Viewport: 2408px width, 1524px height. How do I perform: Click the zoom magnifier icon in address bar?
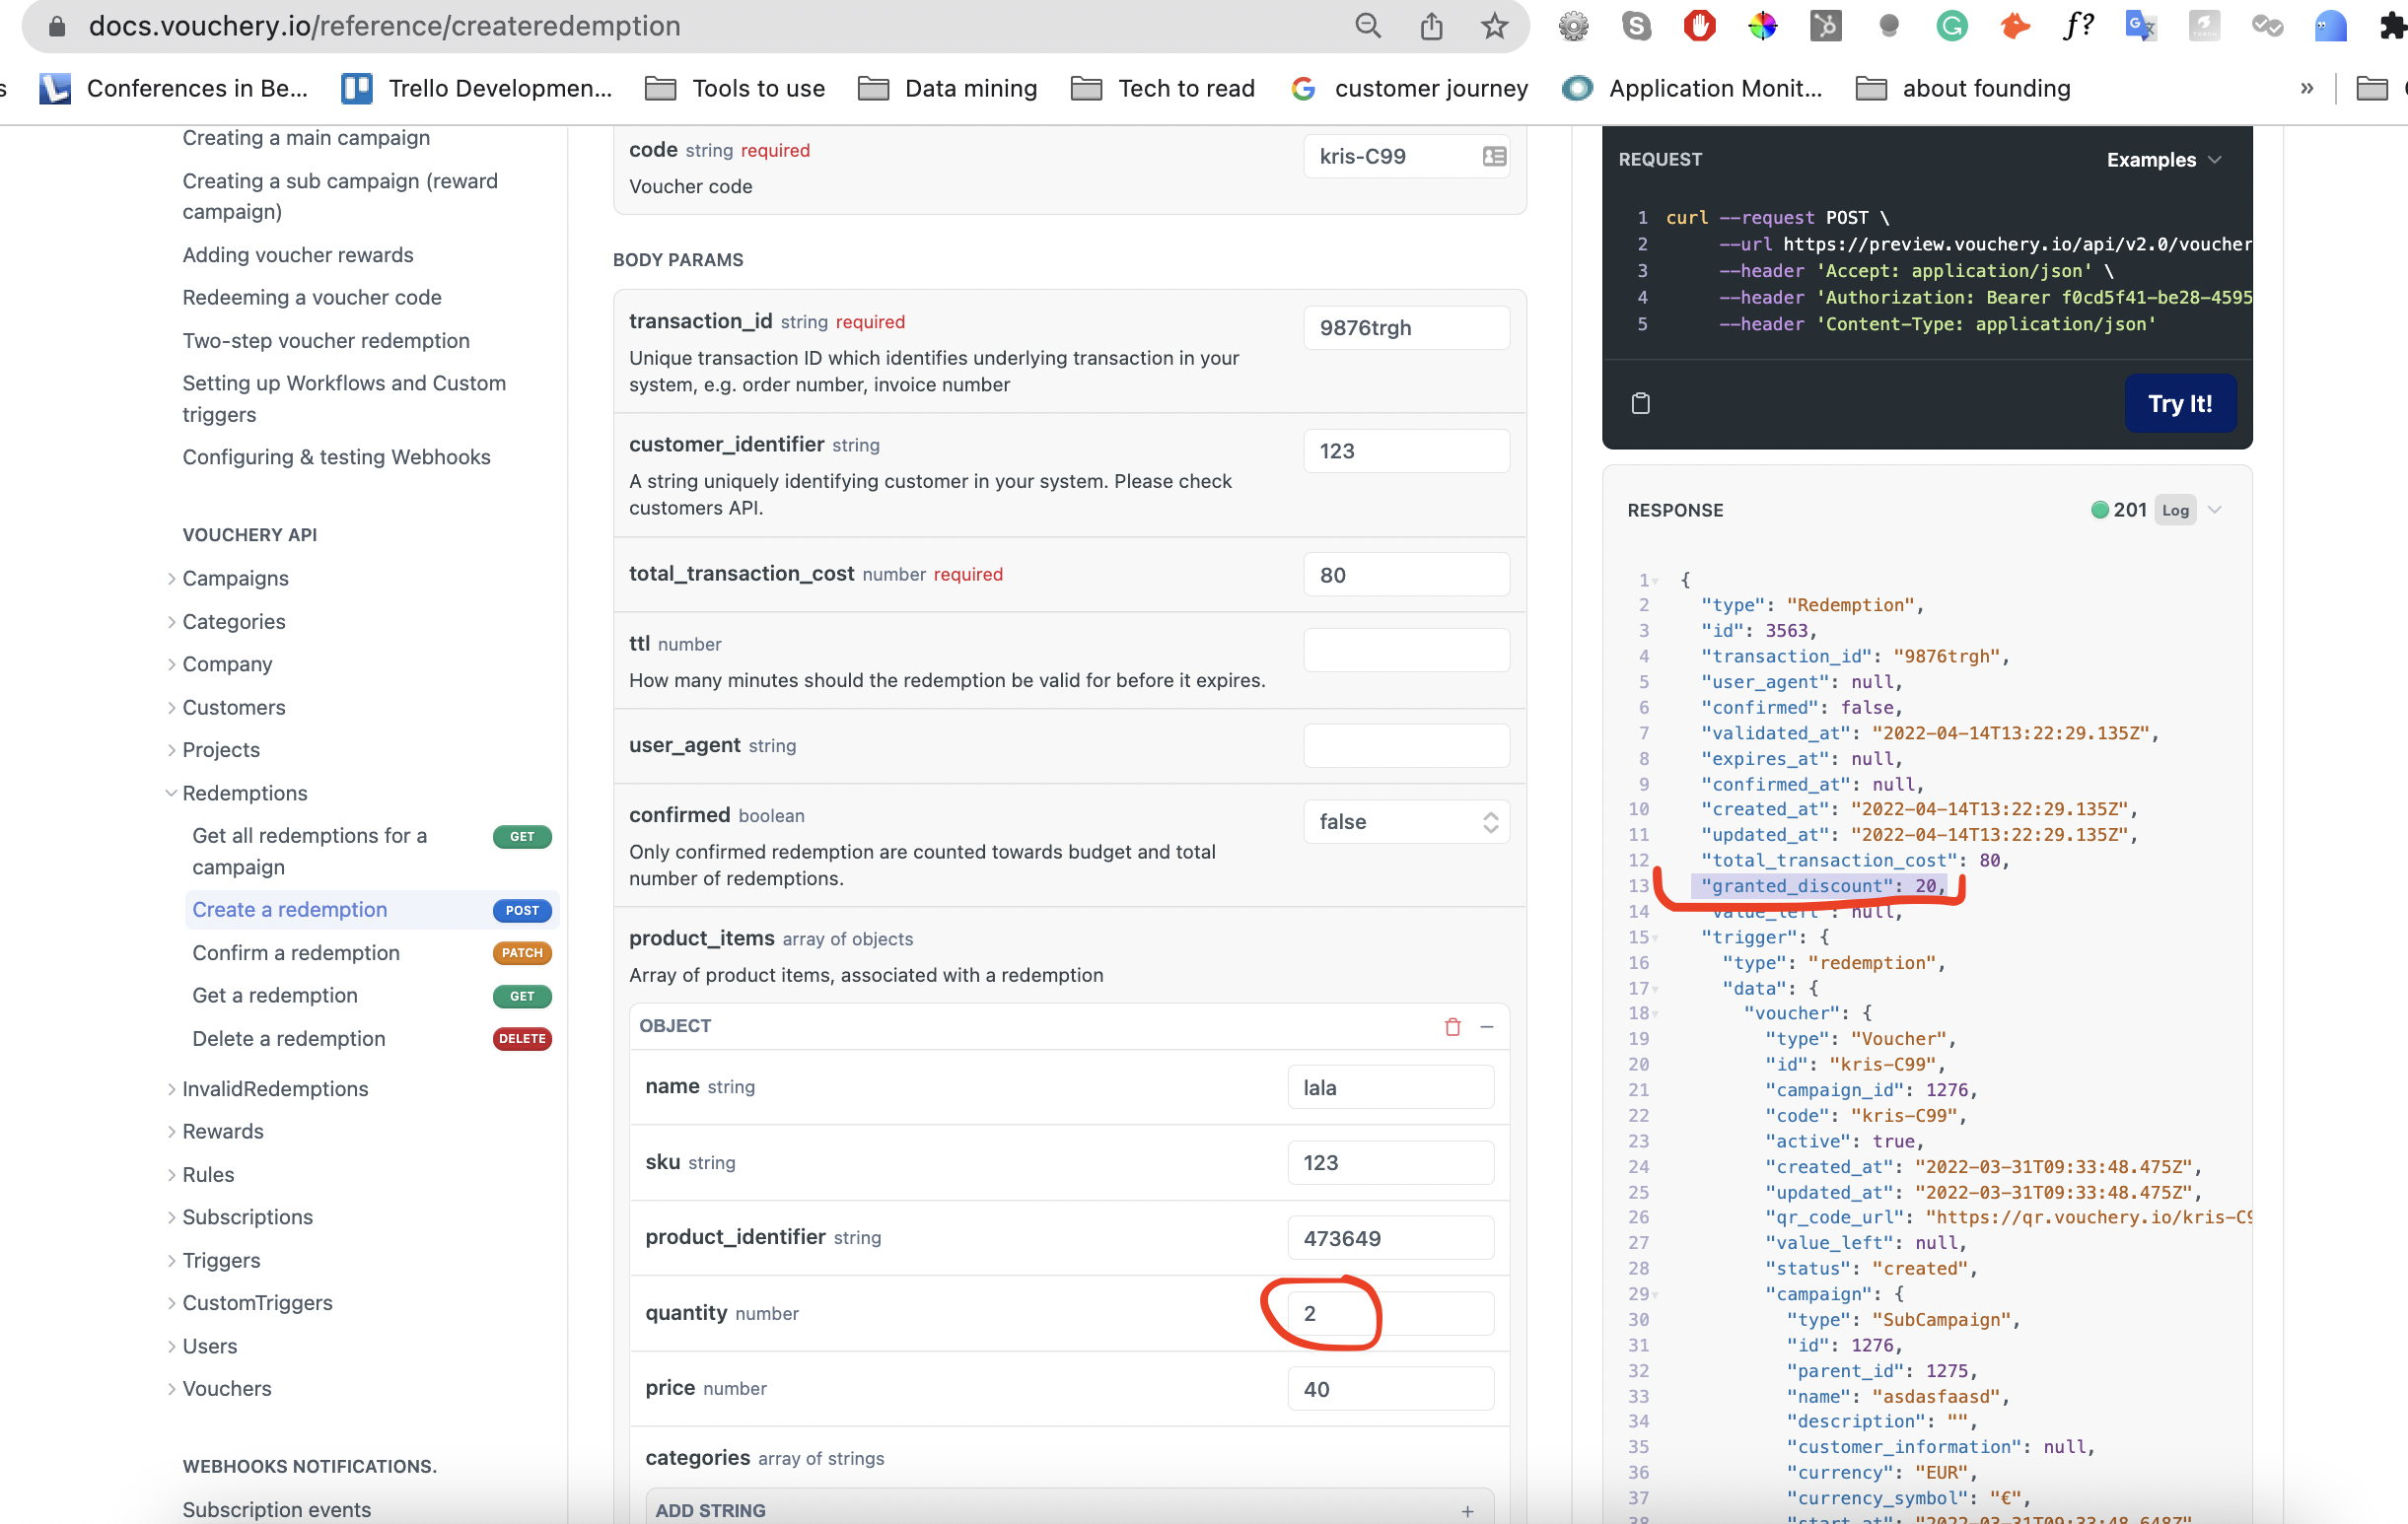(1367, 26)
